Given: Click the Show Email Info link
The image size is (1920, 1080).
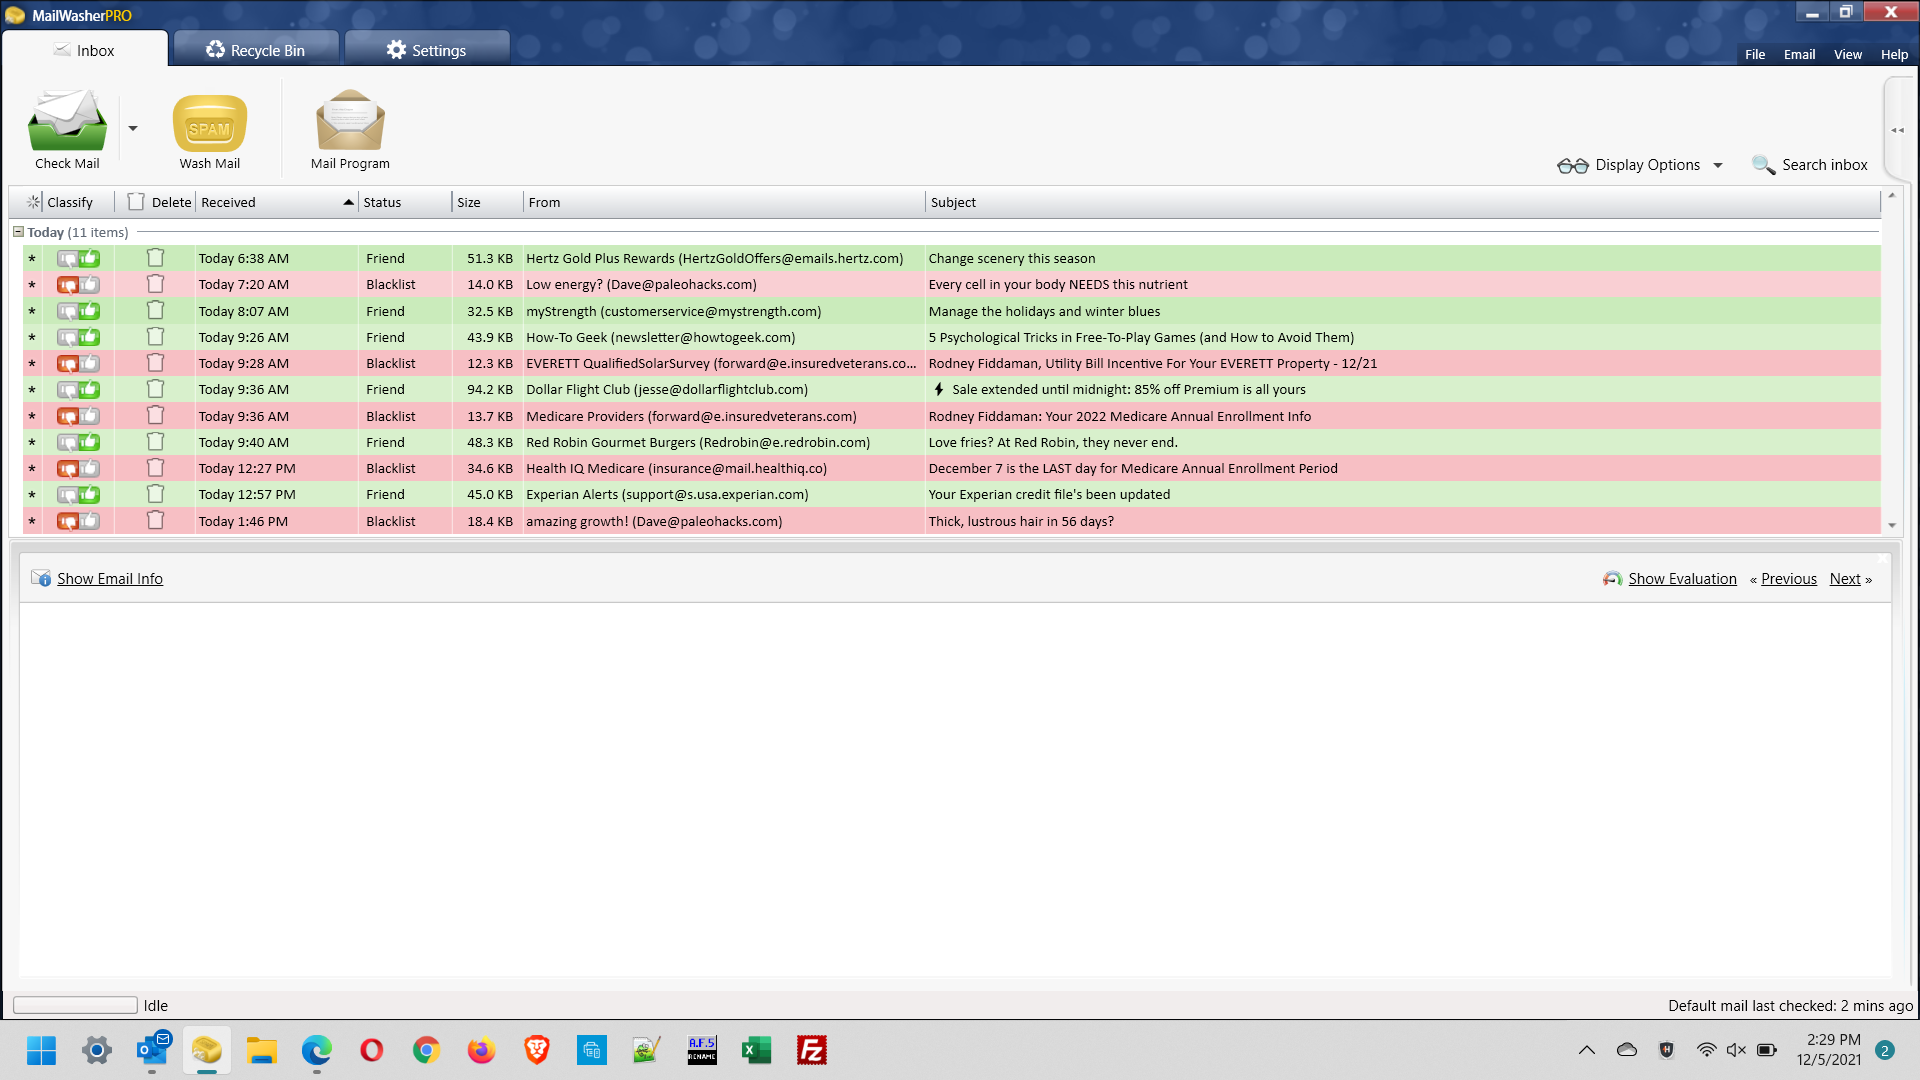Looking at the screenshot, I should 109,578.
